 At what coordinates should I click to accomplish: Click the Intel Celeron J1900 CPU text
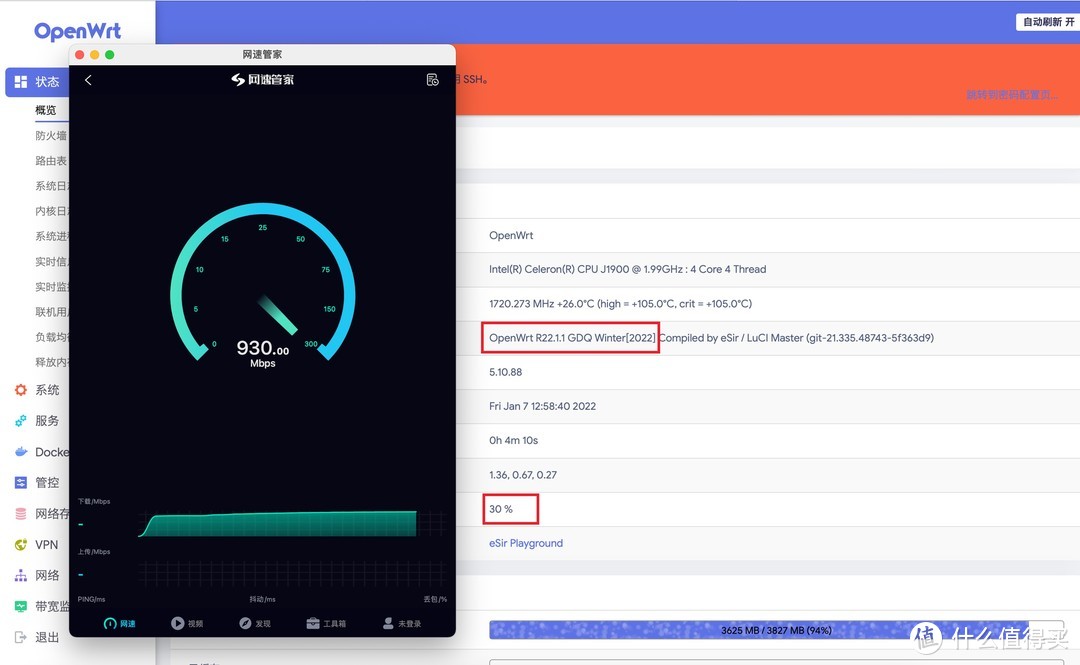[627, 269]
